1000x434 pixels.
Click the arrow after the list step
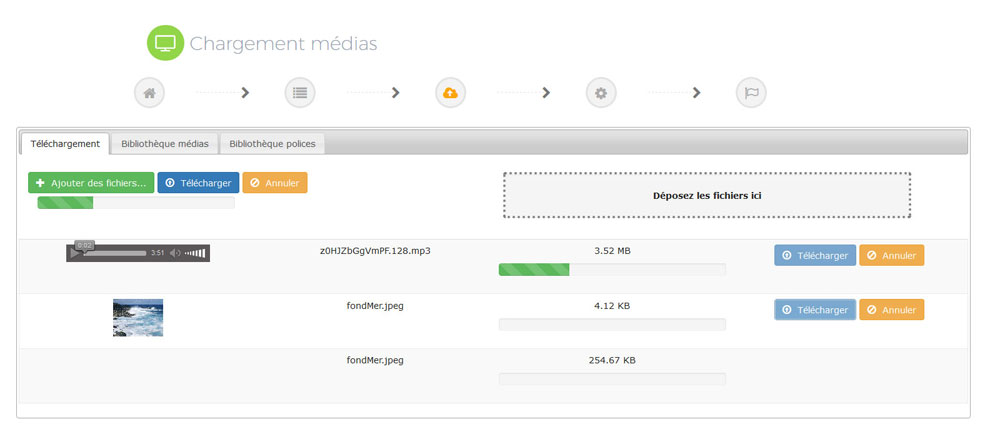tap(395, 93)
